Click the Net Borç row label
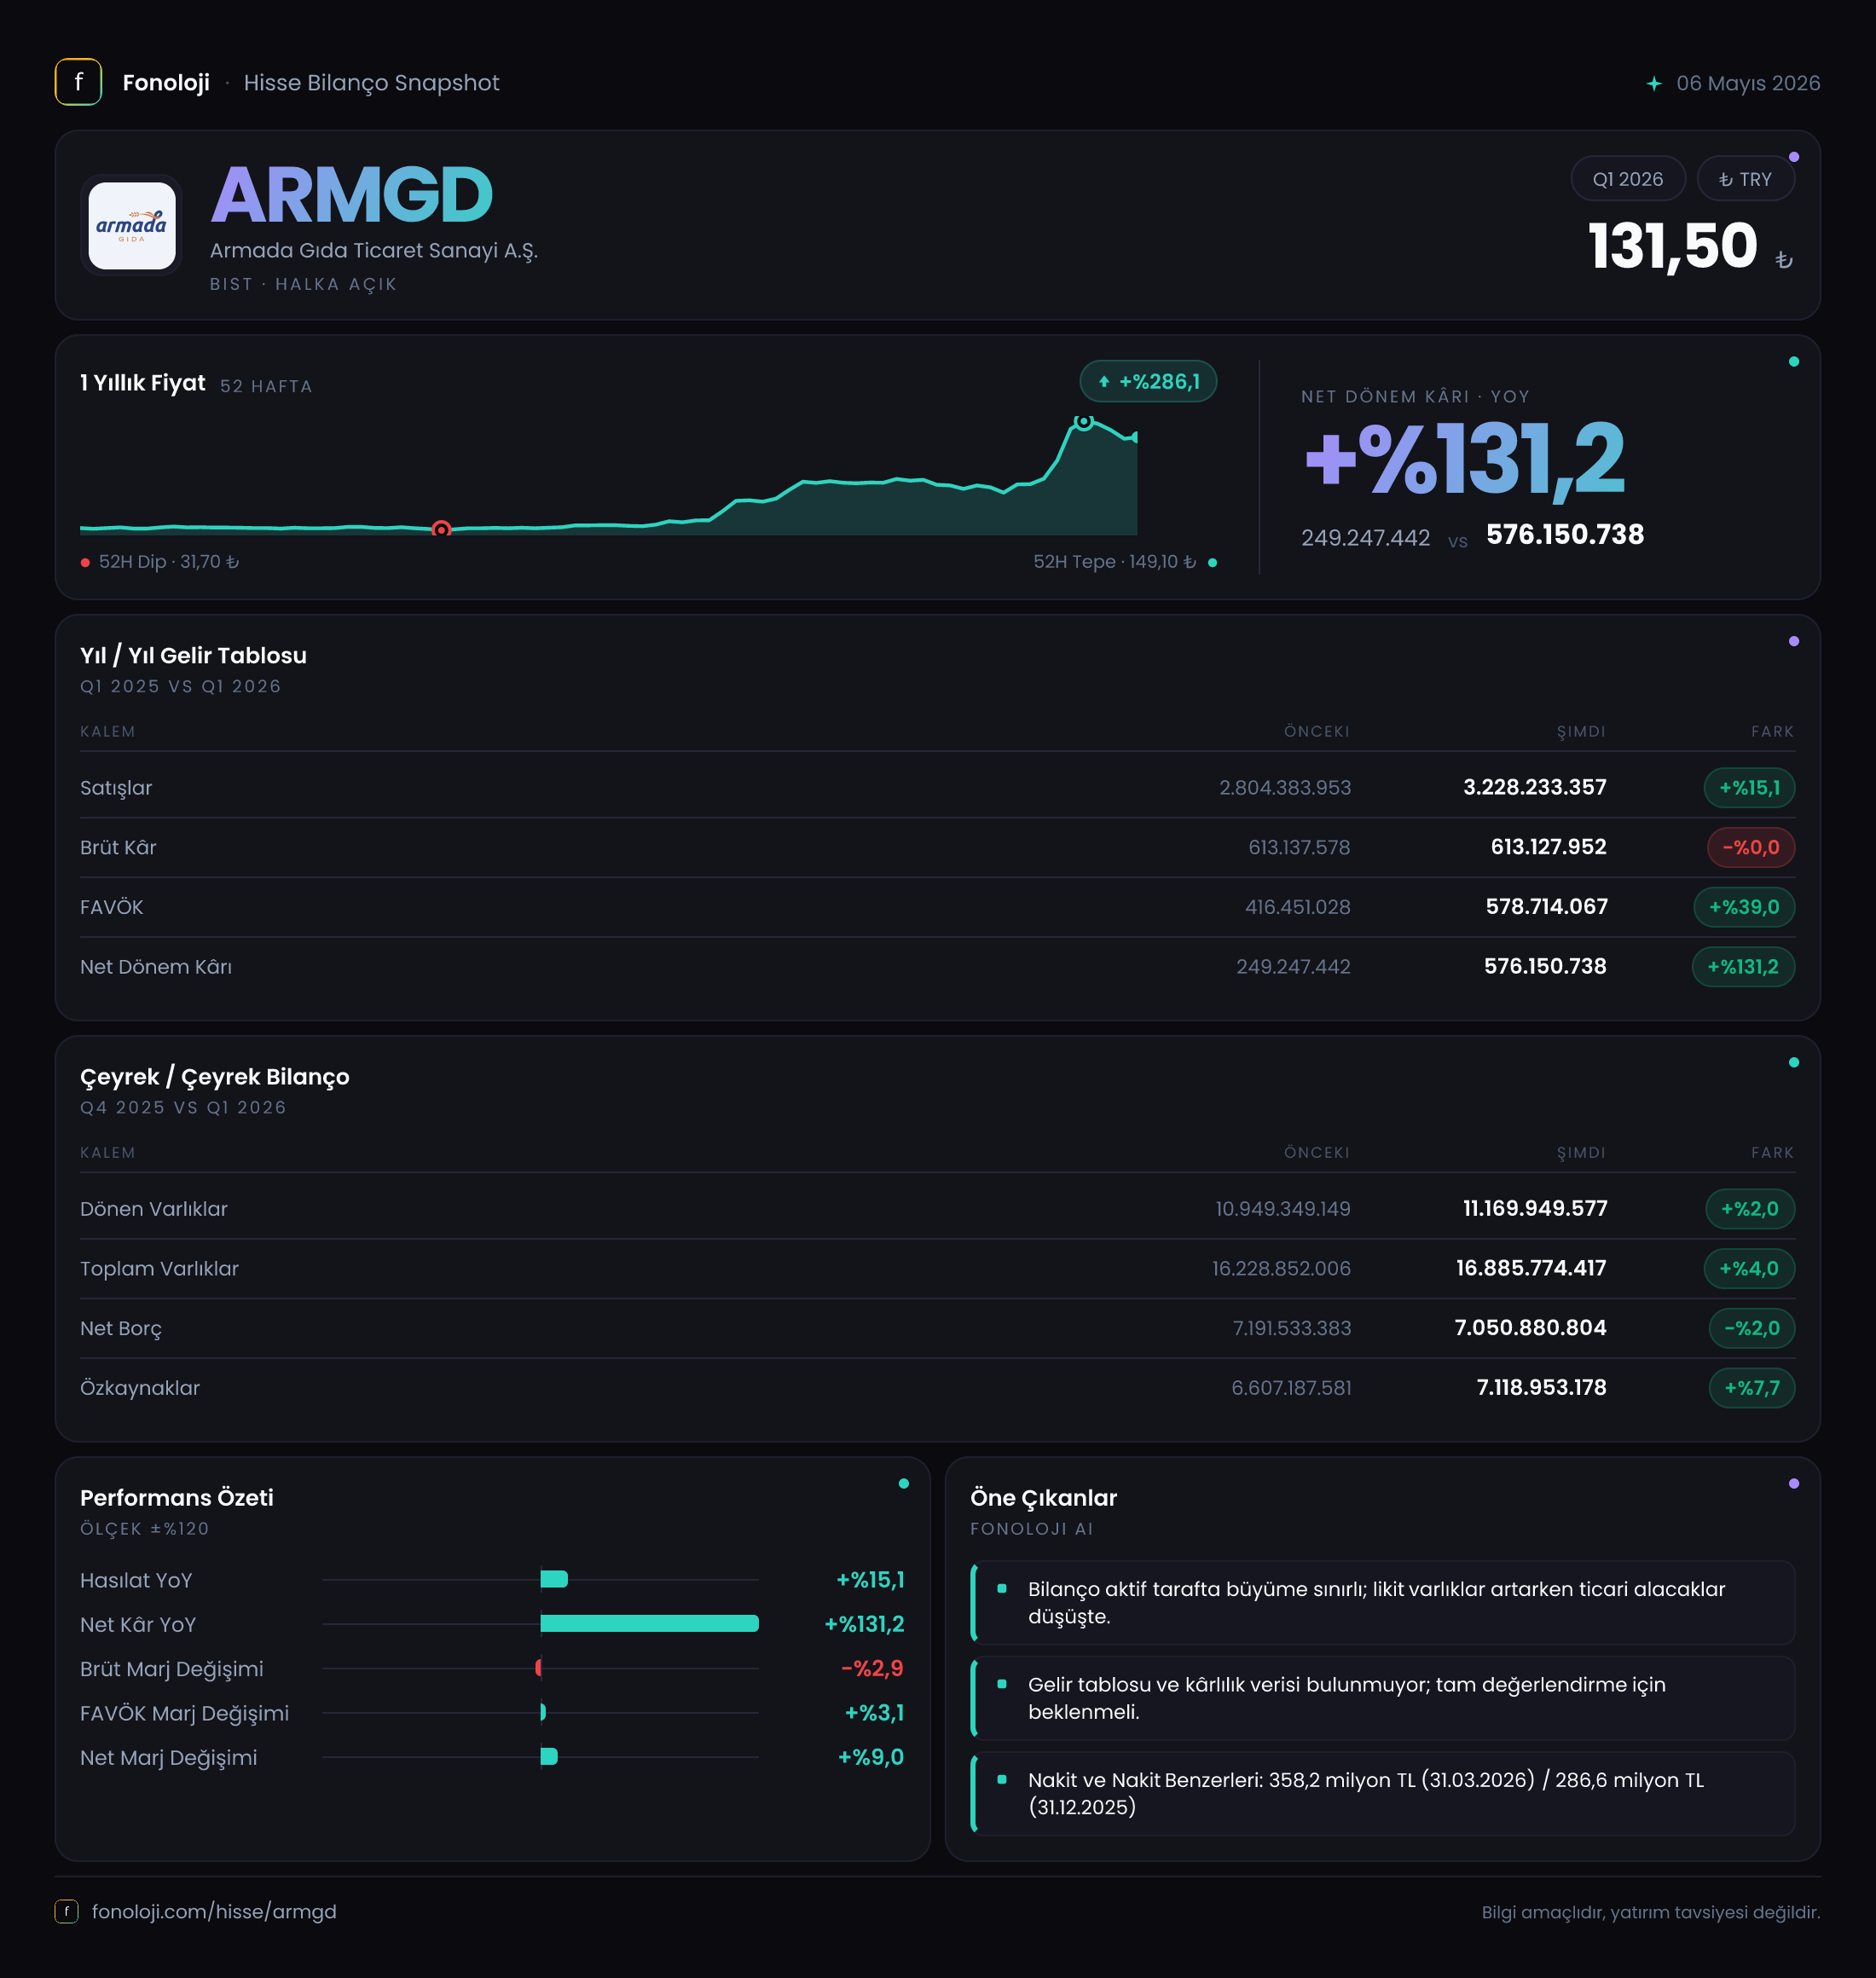The width and height of the screenshot is (1876, 1978). (x=121, y=1328)
